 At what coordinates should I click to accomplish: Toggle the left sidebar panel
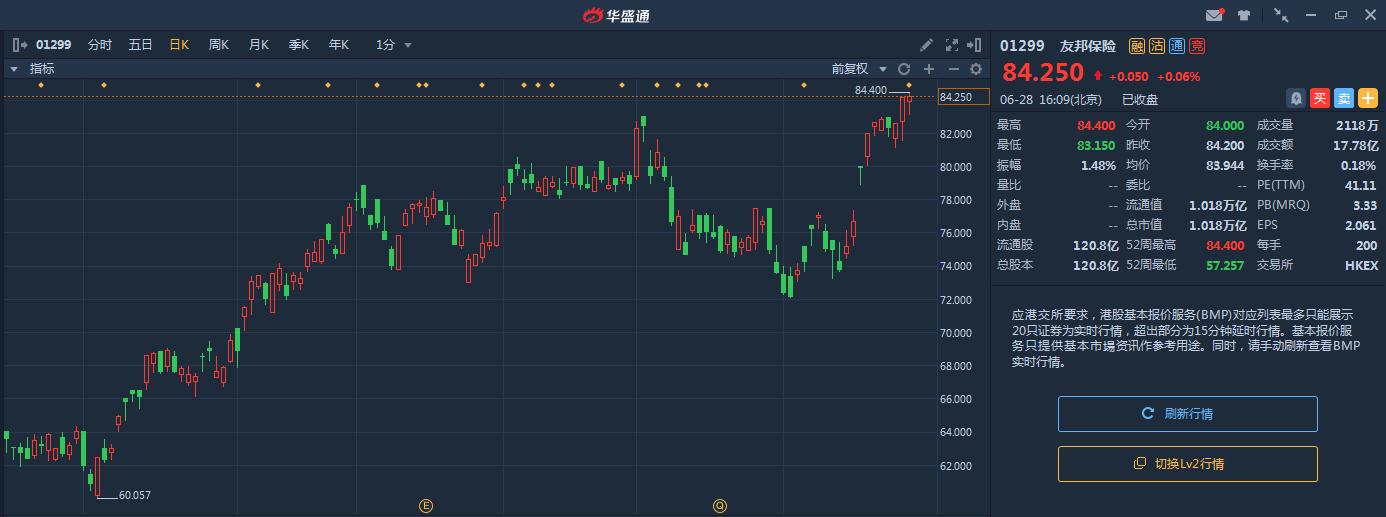pyautogui.click(x=20, y=45)
